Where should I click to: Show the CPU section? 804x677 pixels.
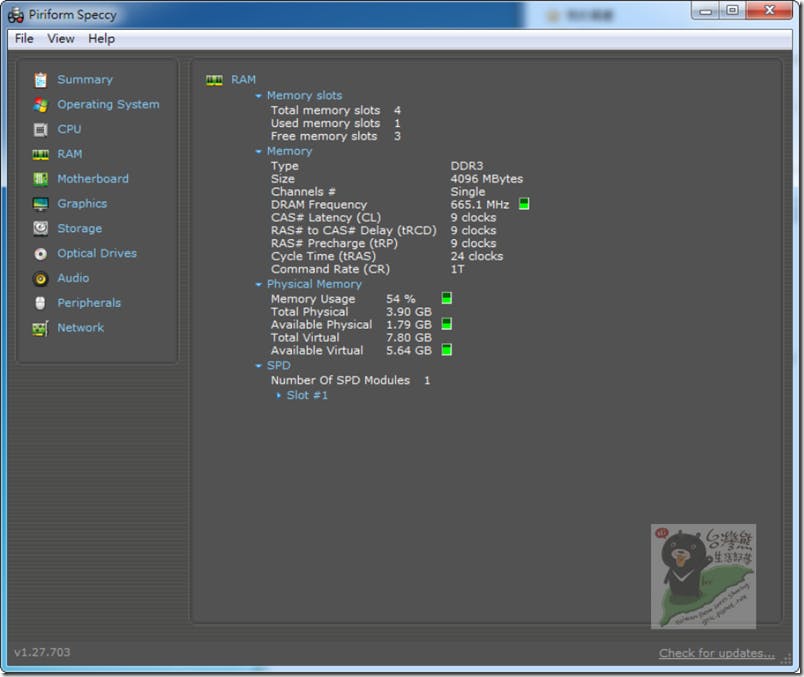69,129
